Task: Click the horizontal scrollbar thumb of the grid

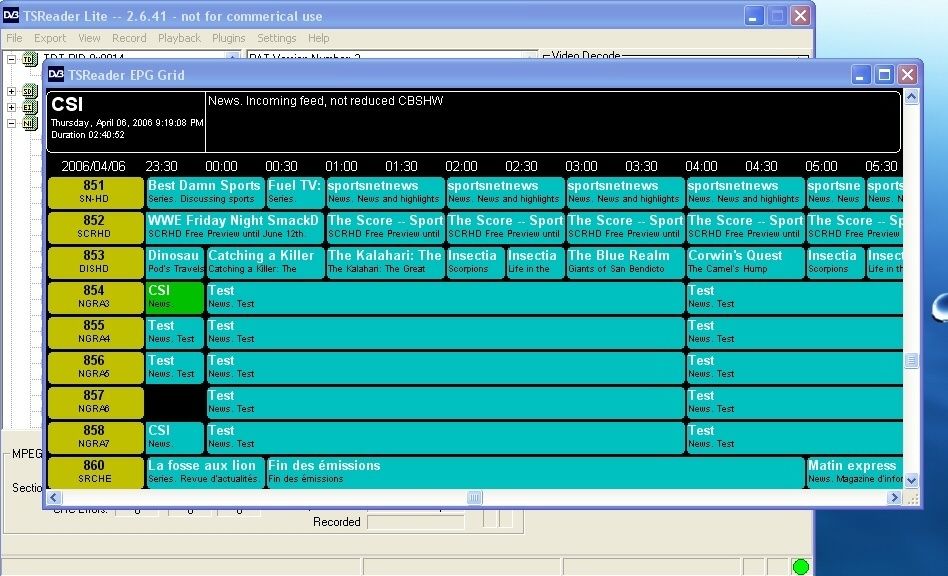Action: (474, 497)
